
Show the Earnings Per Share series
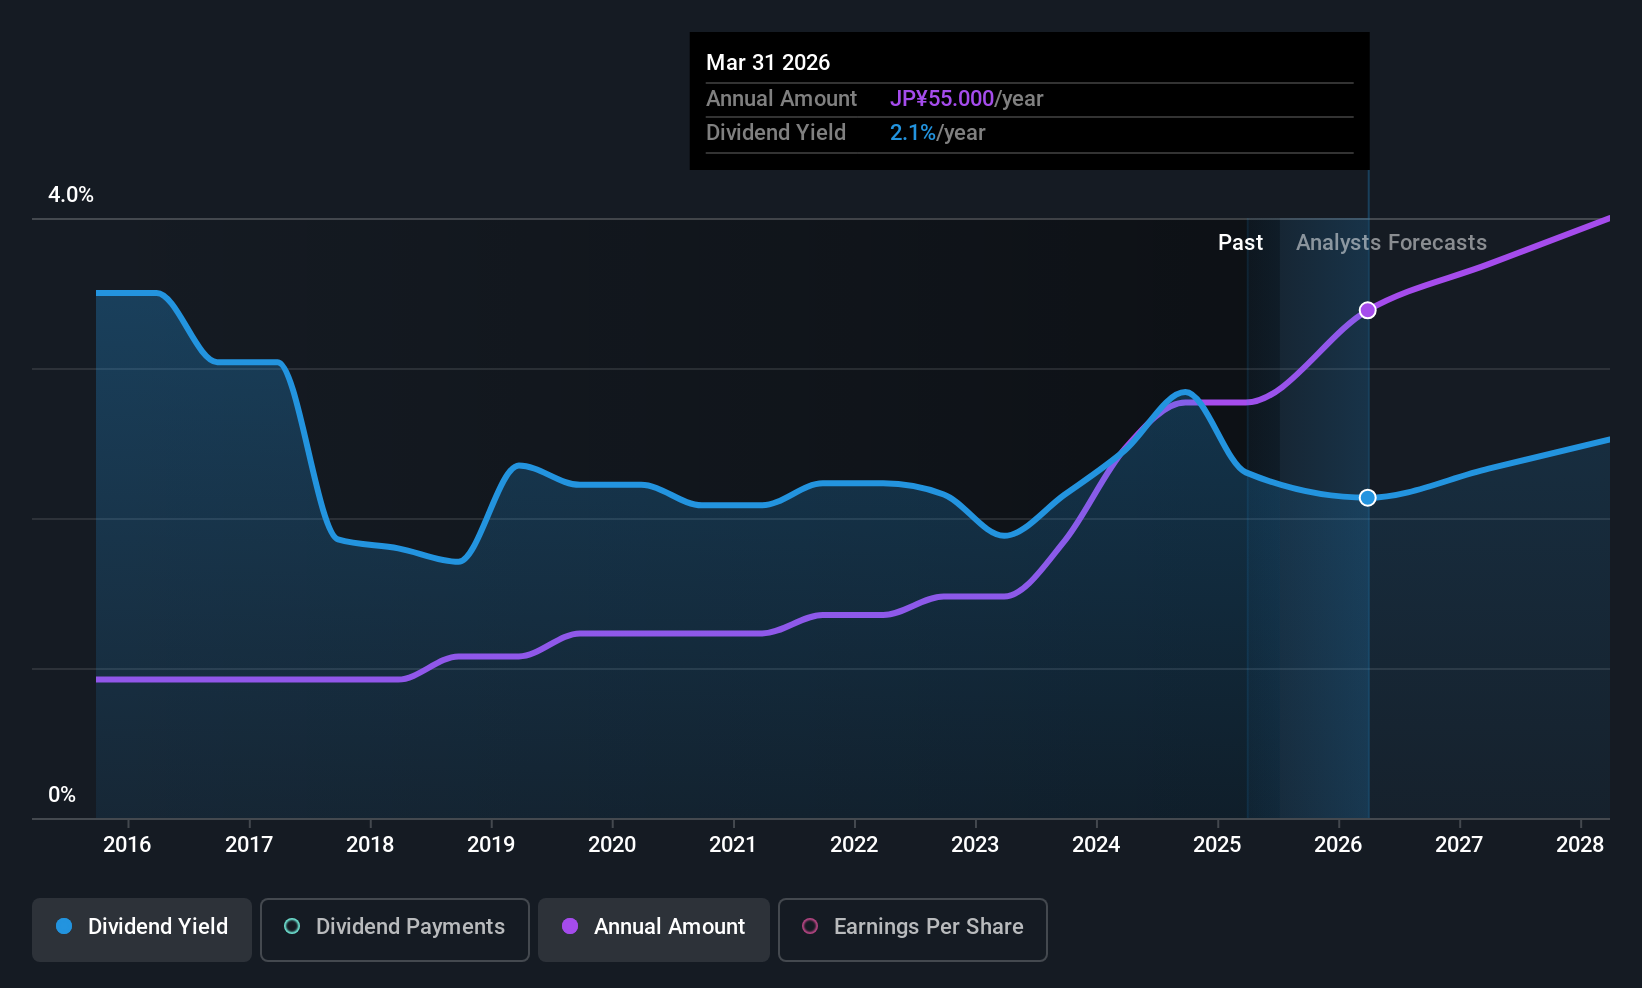click(912, 929)
